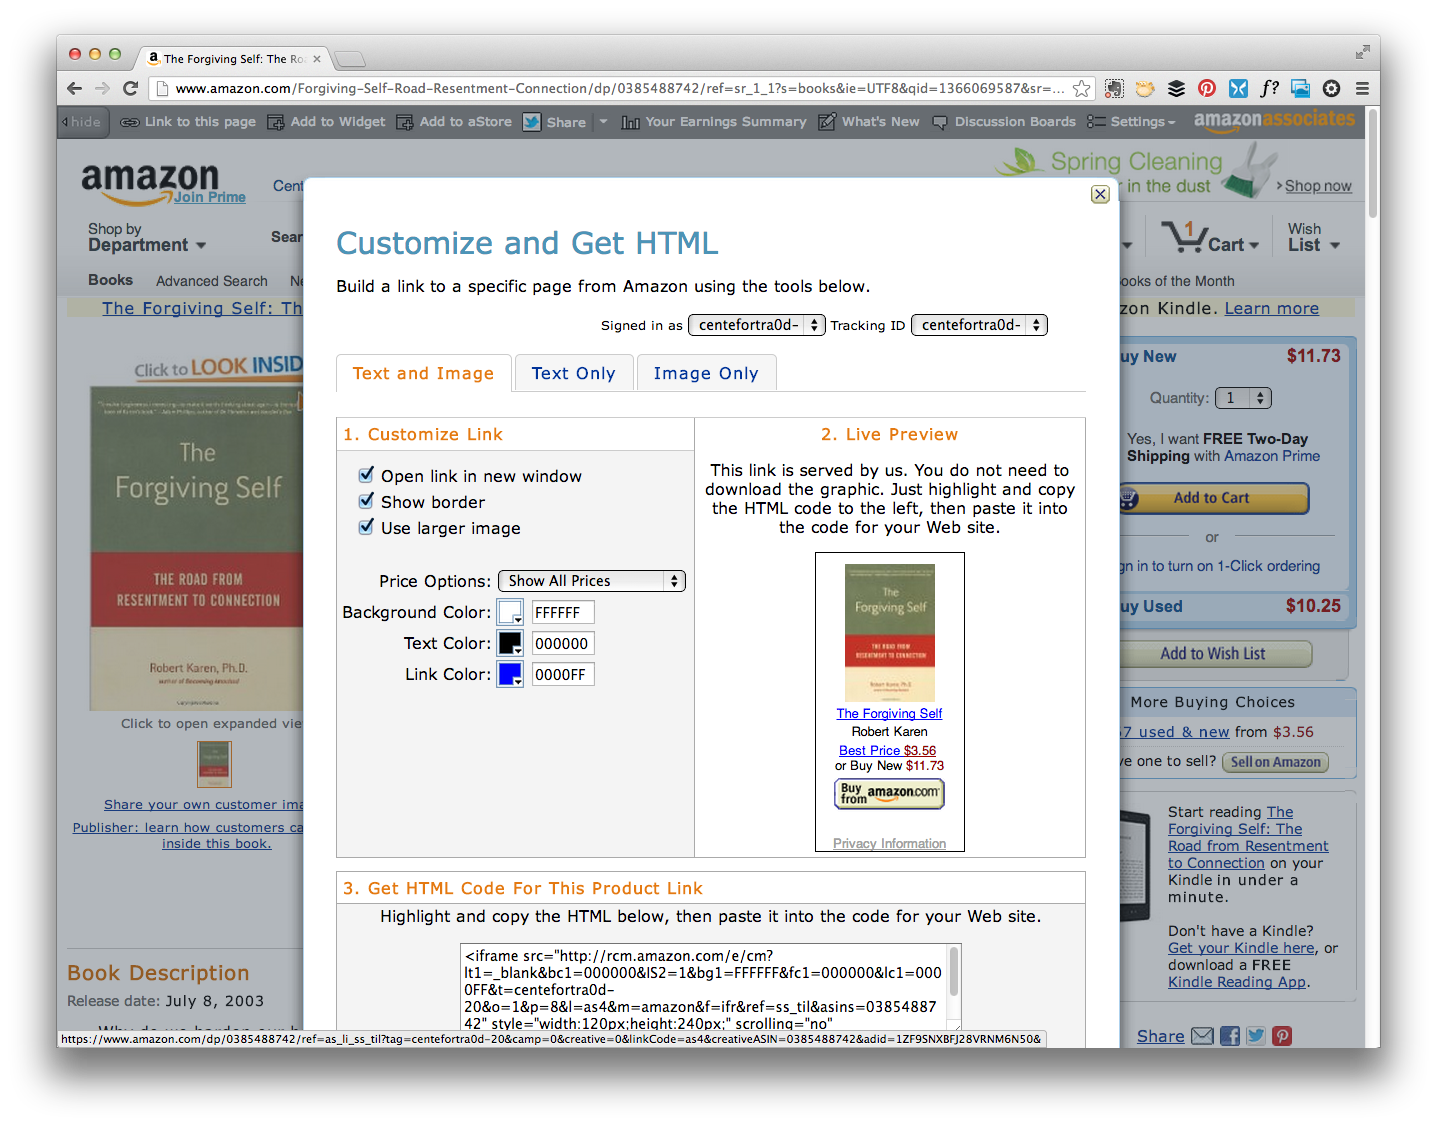Open the Quantity dropdown

pyautogui.click(x=1243, y=398)
